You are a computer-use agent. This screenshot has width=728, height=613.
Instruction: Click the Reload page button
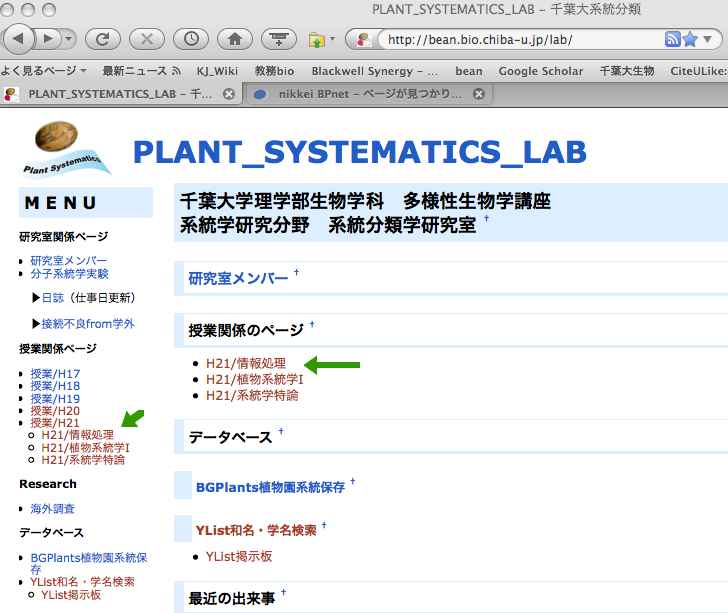[x=102, y=40]
